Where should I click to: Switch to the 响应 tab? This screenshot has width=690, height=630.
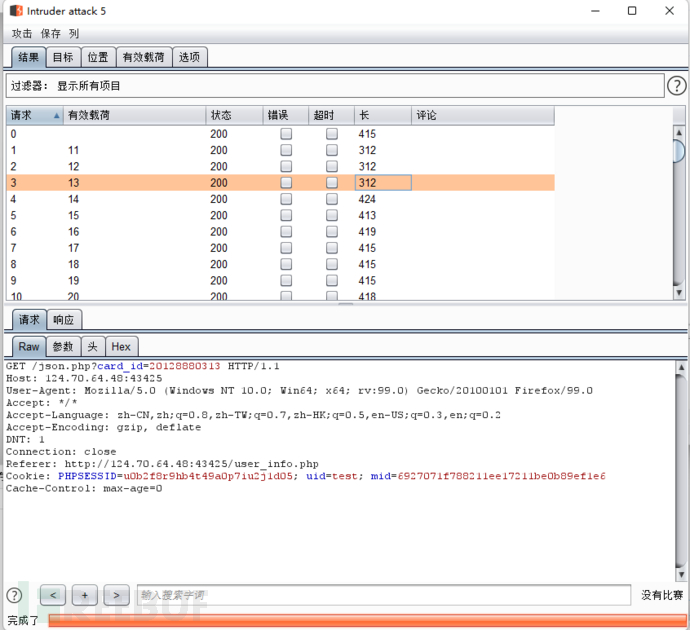(63, 320)
